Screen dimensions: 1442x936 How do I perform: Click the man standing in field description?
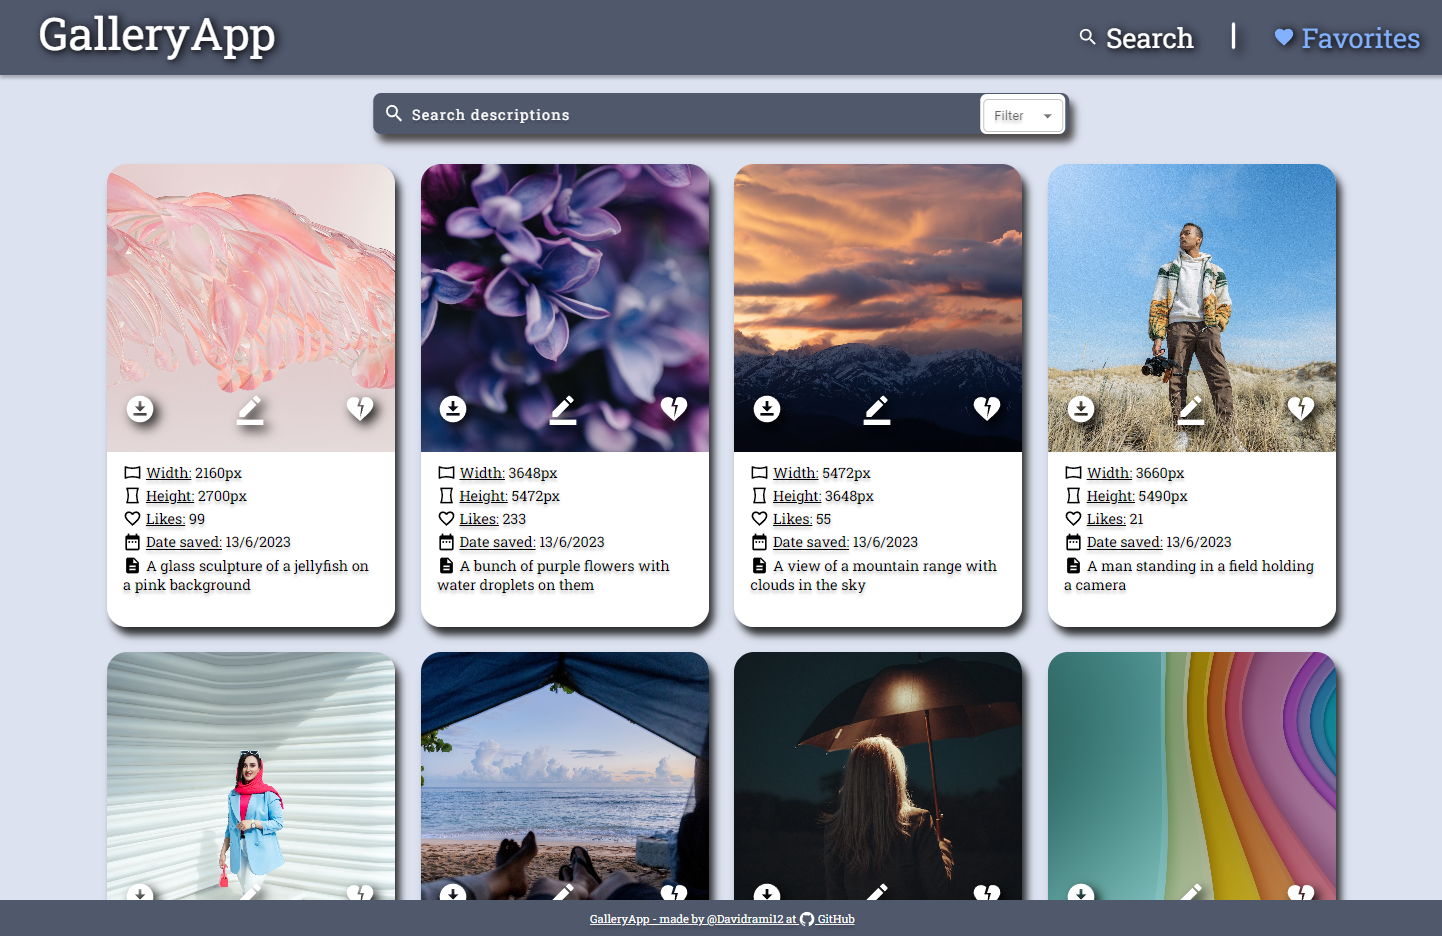[1189, 576]
